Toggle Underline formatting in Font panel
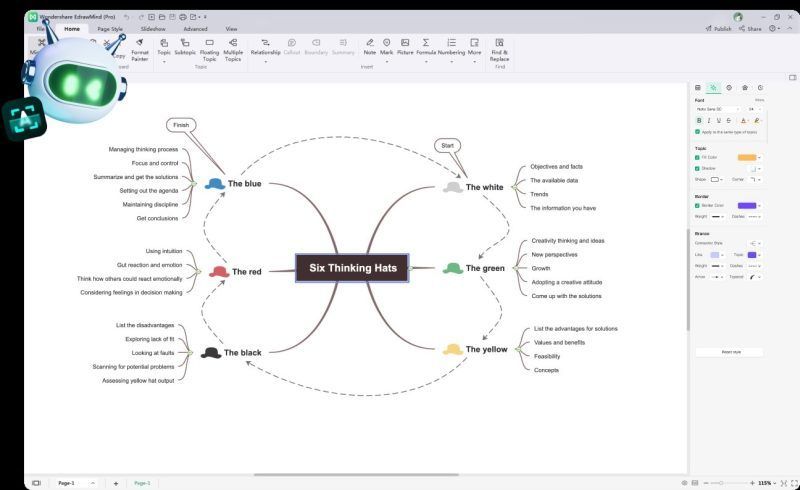 tap(719, 120)
